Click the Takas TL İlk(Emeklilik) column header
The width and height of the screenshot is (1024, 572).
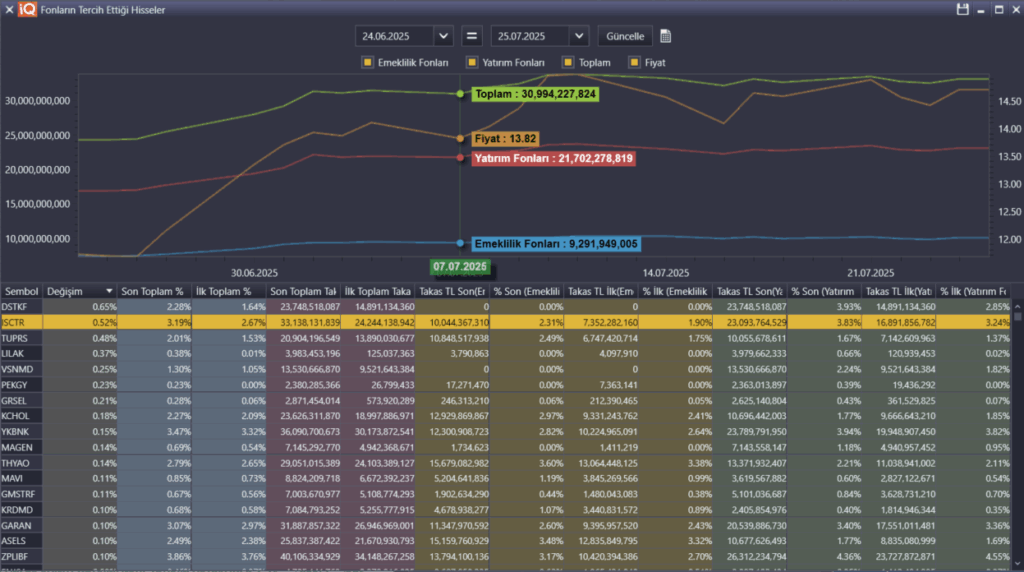tap(601, 291)
